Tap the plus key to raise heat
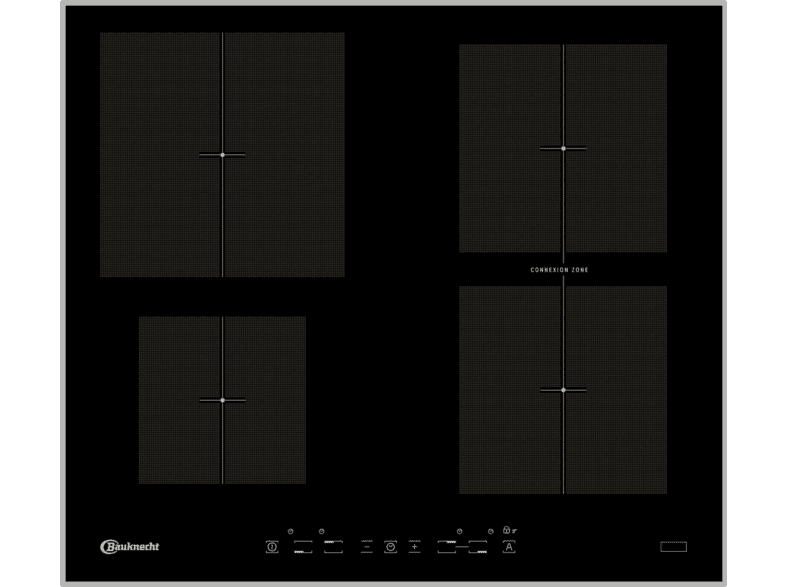 [x=414, y=546]
